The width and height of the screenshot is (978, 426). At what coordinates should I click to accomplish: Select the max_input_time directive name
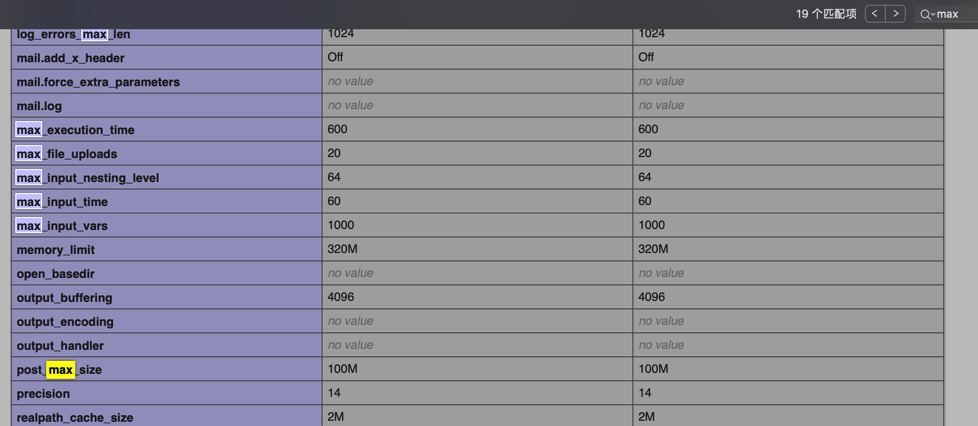62,202
